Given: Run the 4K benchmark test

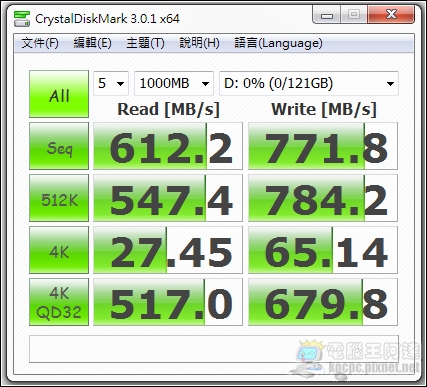Looking at the screenshot, I should pos(59,250).
